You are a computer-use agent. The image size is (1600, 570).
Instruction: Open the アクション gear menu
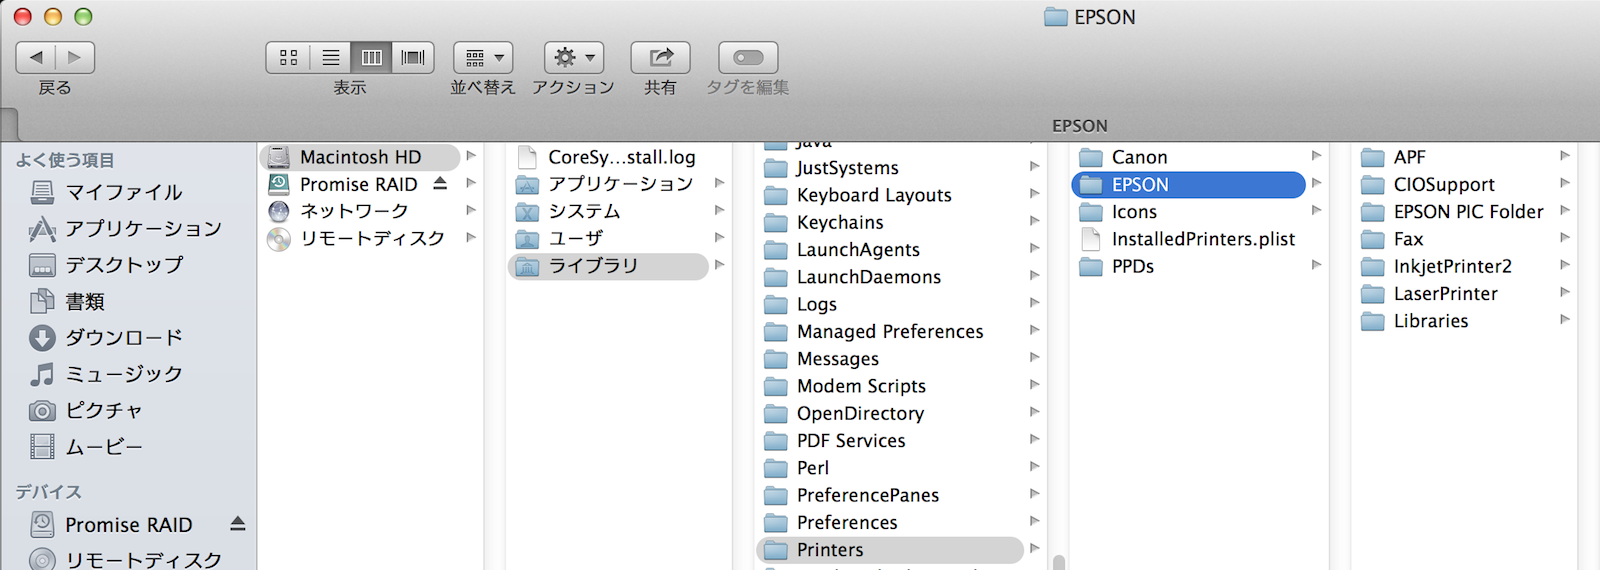[x=574, y=57]
